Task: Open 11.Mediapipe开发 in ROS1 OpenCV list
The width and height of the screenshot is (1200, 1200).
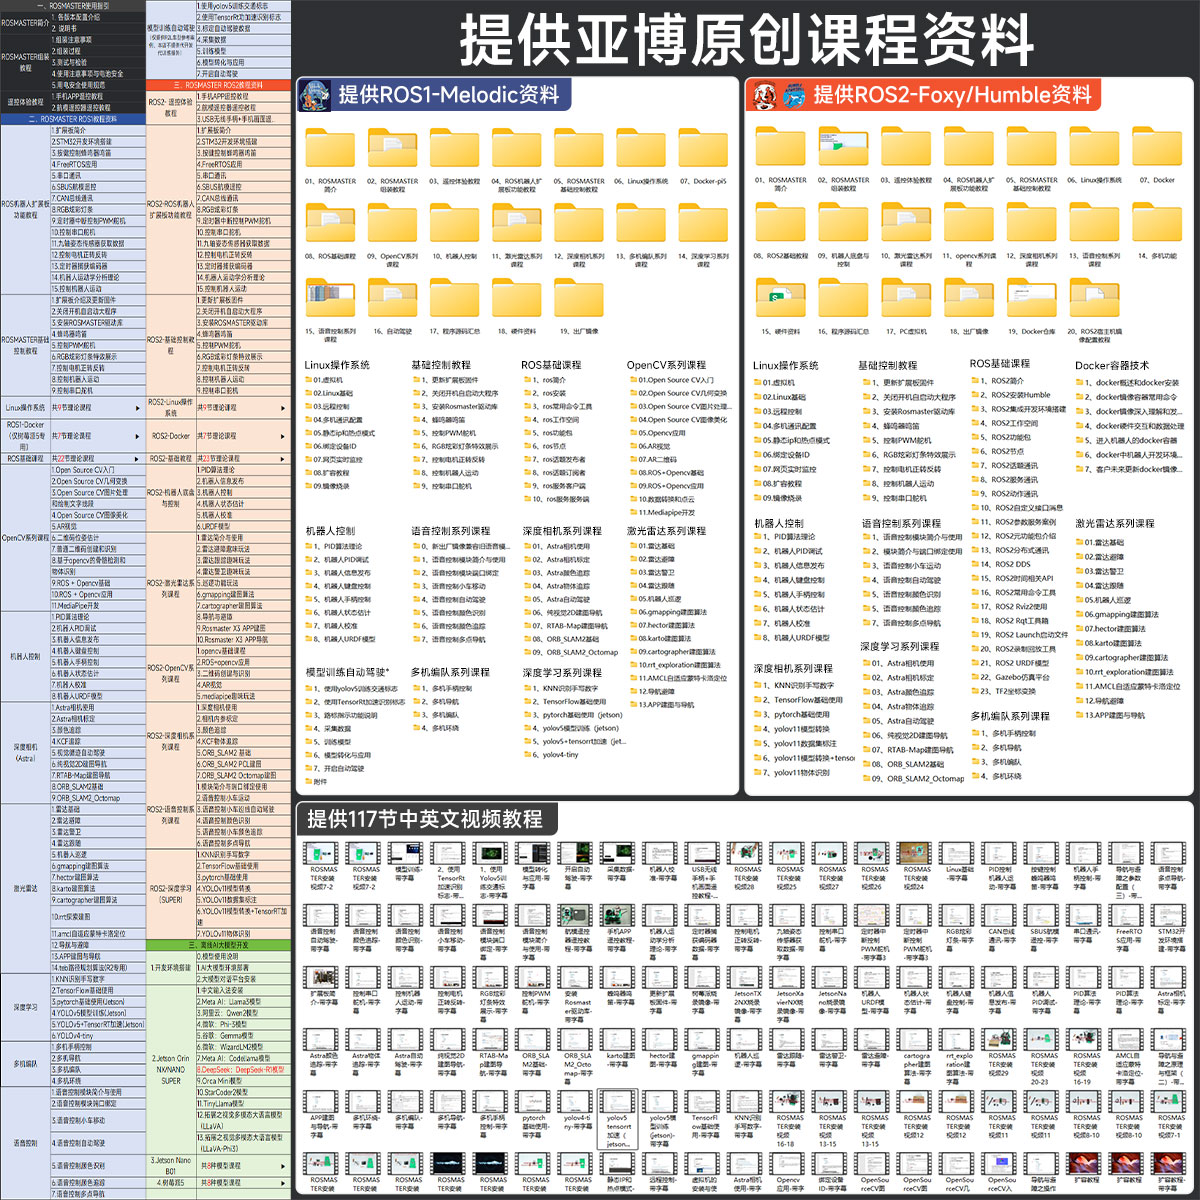Action: [661, 511]
